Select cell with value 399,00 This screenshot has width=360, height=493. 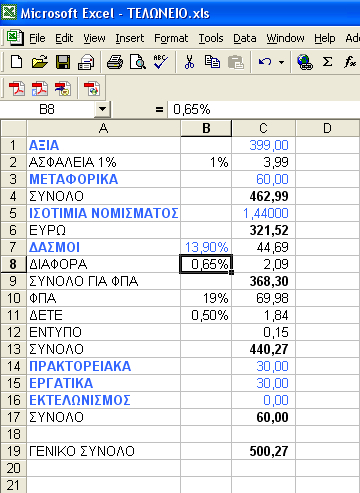263,145
